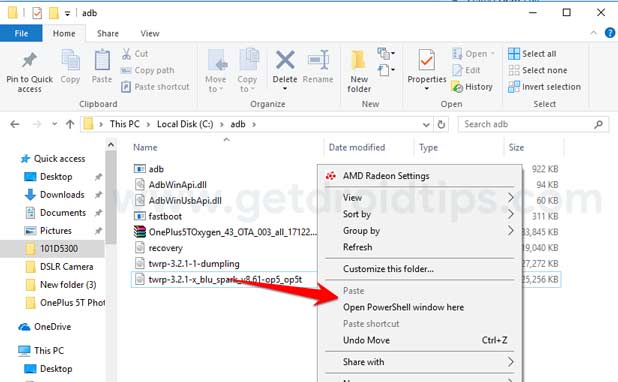Click Paste shortcut in Clipboard group

155,87
